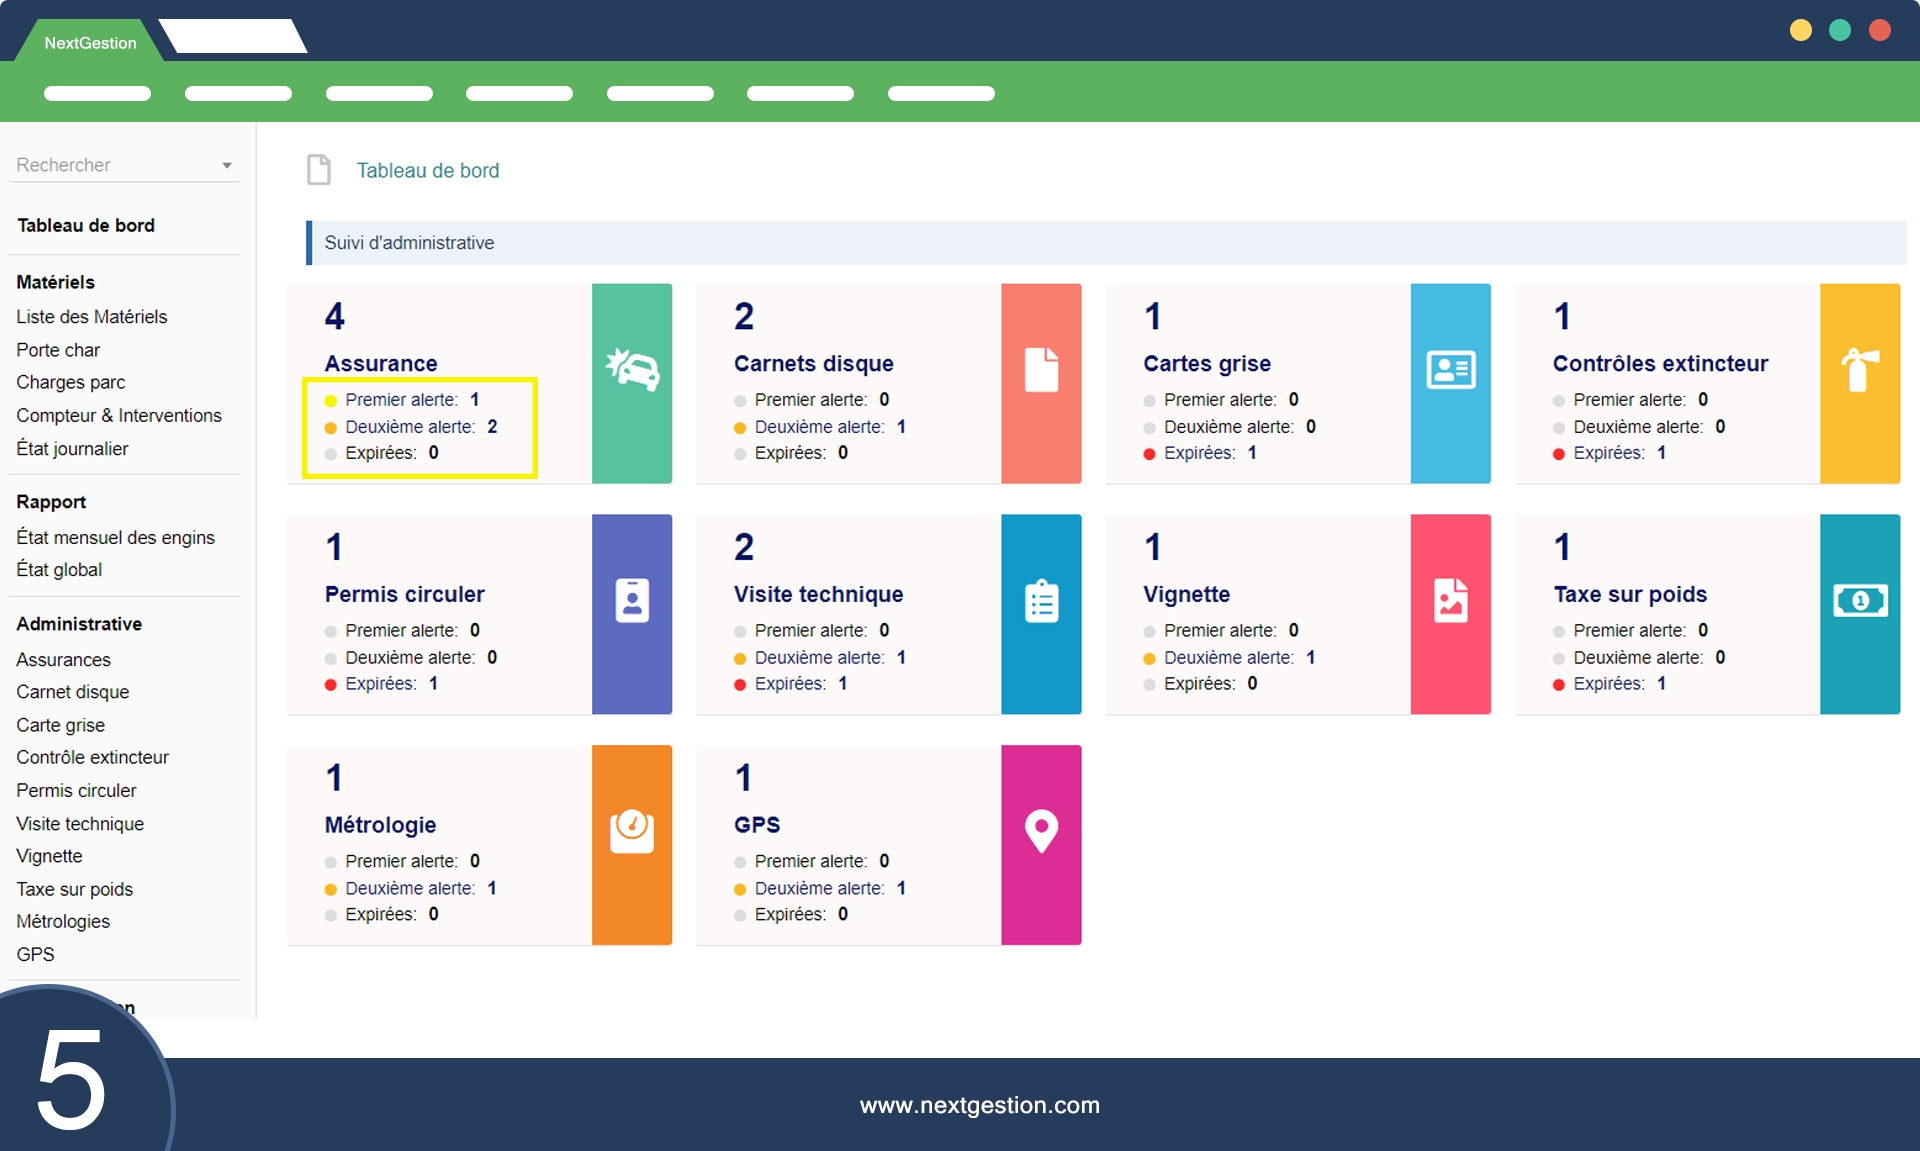Click the Carnets disque document icon
Screen dimensions: 1920x1151
coord(1041,370)
